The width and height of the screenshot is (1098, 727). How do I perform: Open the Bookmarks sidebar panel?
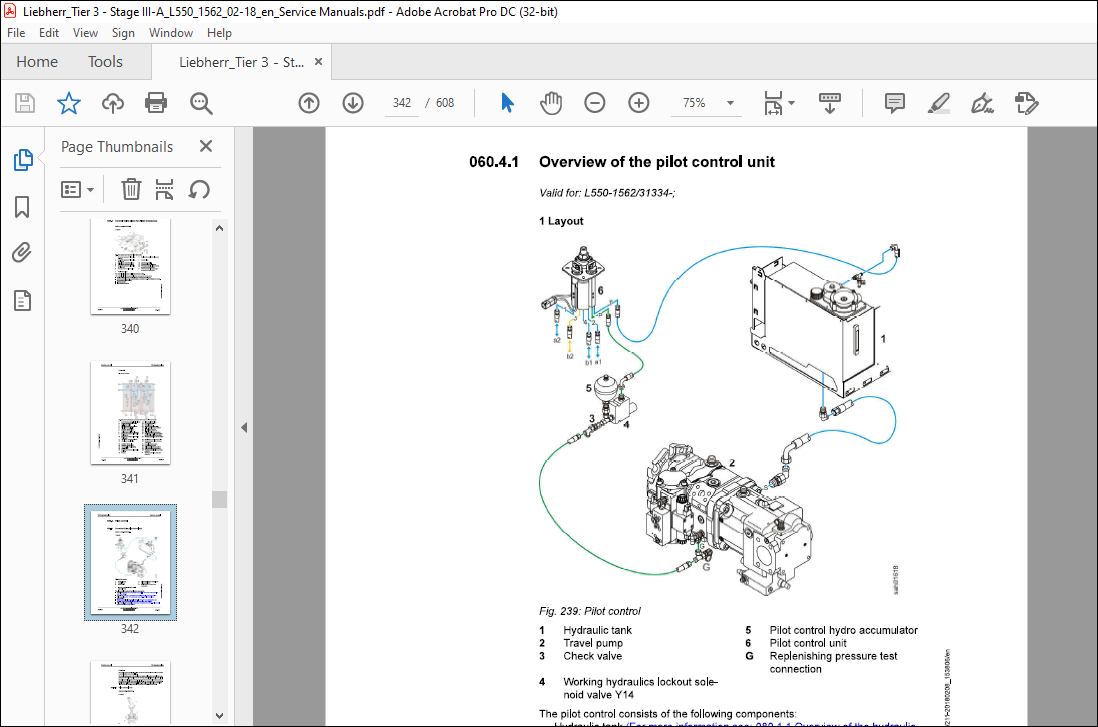(22, 207)
